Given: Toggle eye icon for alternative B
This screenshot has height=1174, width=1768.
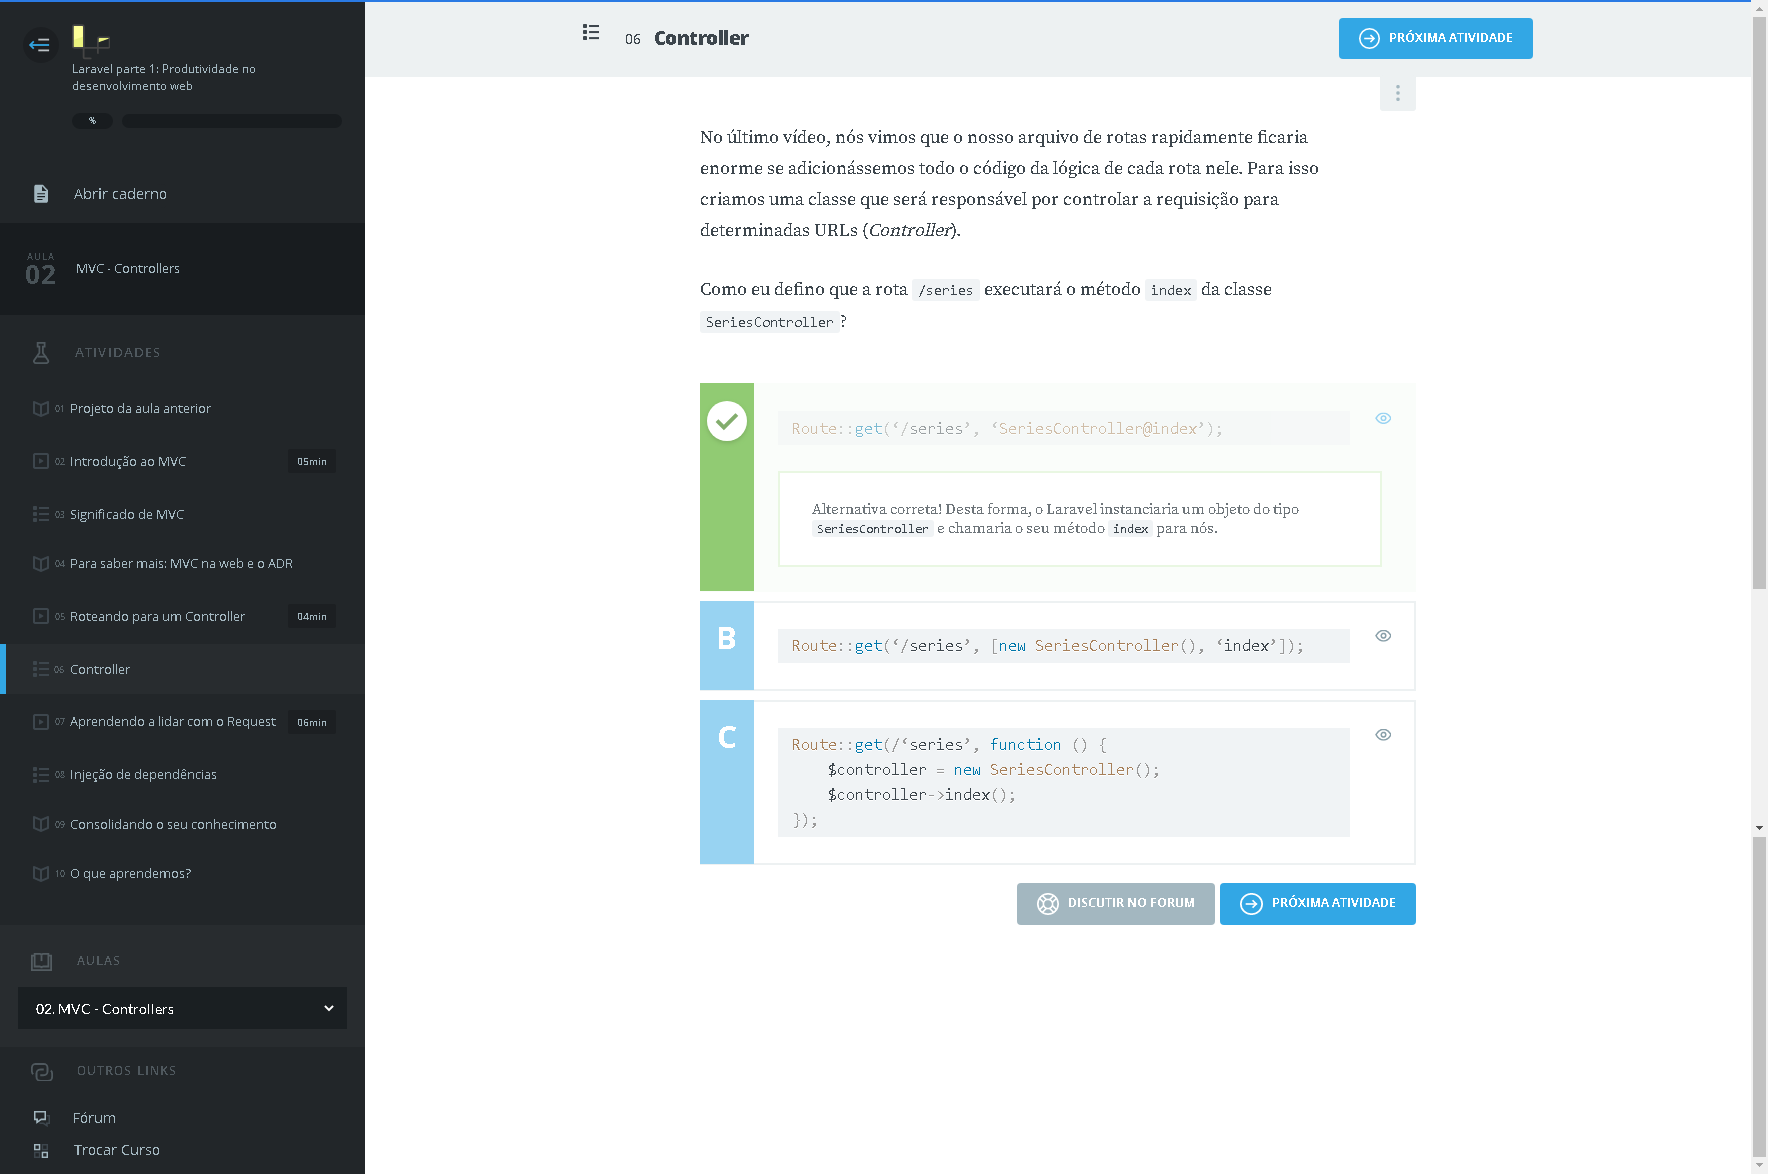Looking at the screenshot, I should point(1383,636).
